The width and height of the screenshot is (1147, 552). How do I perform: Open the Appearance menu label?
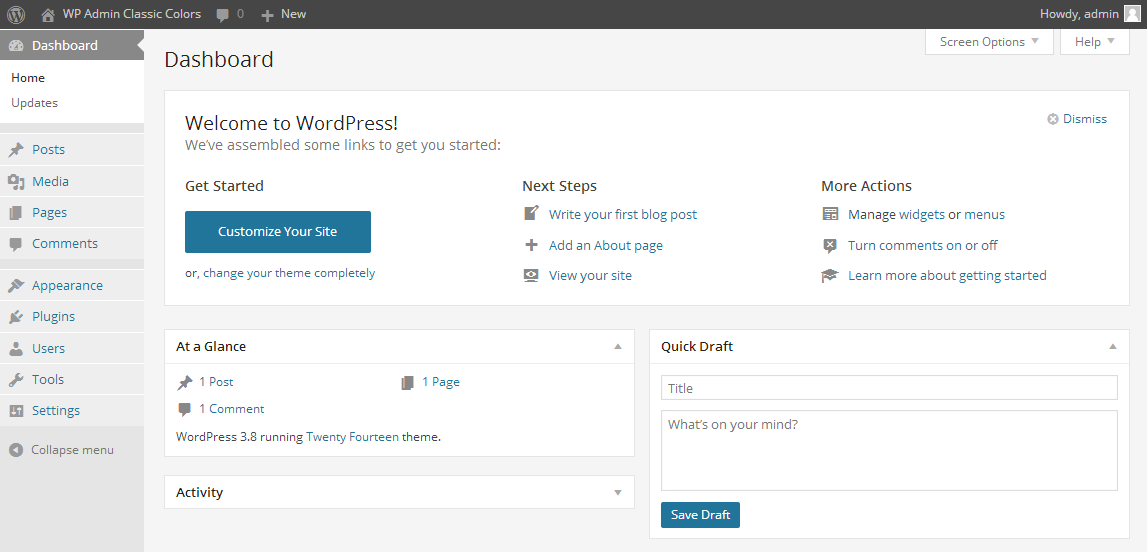pos(67,286)
